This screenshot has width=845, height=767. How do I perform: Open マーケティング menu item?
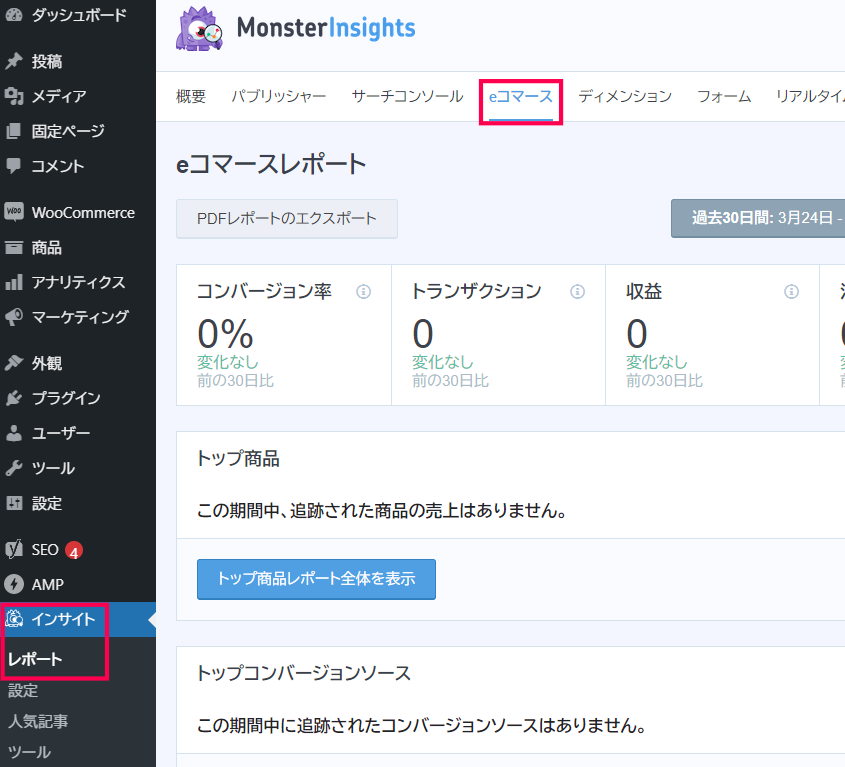coord(80,317)
